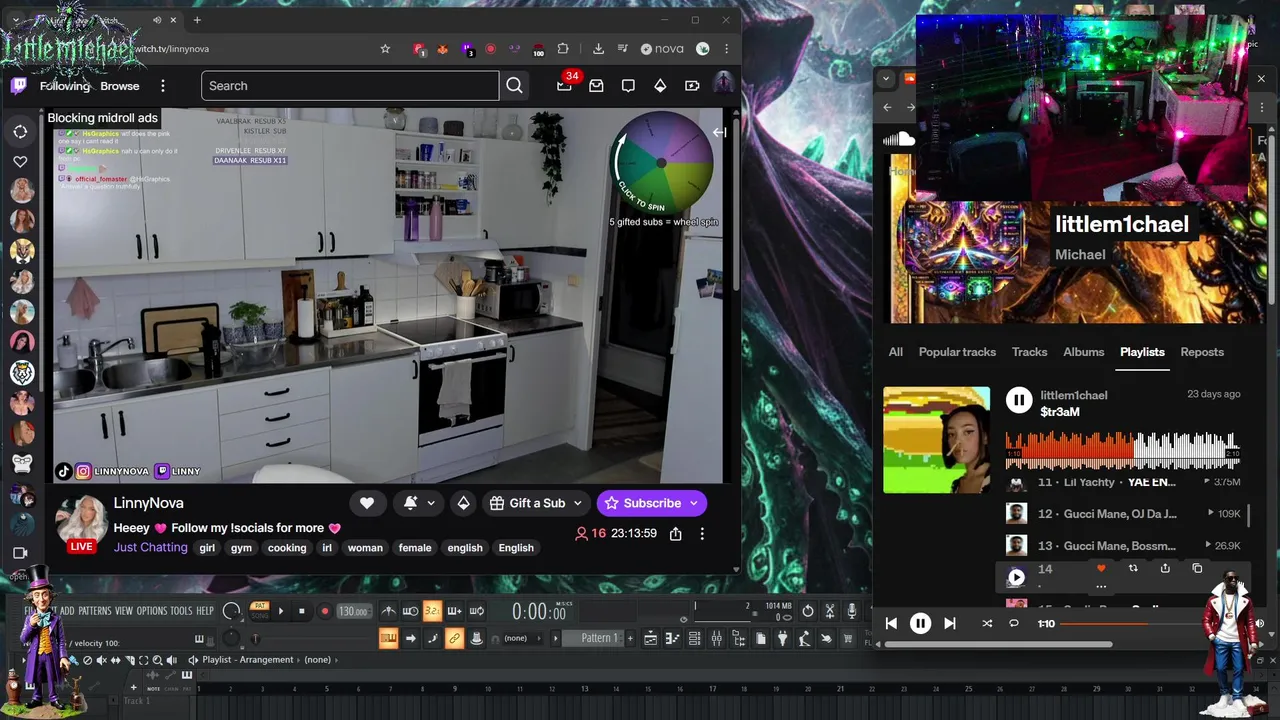Follow LinnyNova with the heart button
This screenshot has width=1280, height=720.
click(x=367, y=503)
